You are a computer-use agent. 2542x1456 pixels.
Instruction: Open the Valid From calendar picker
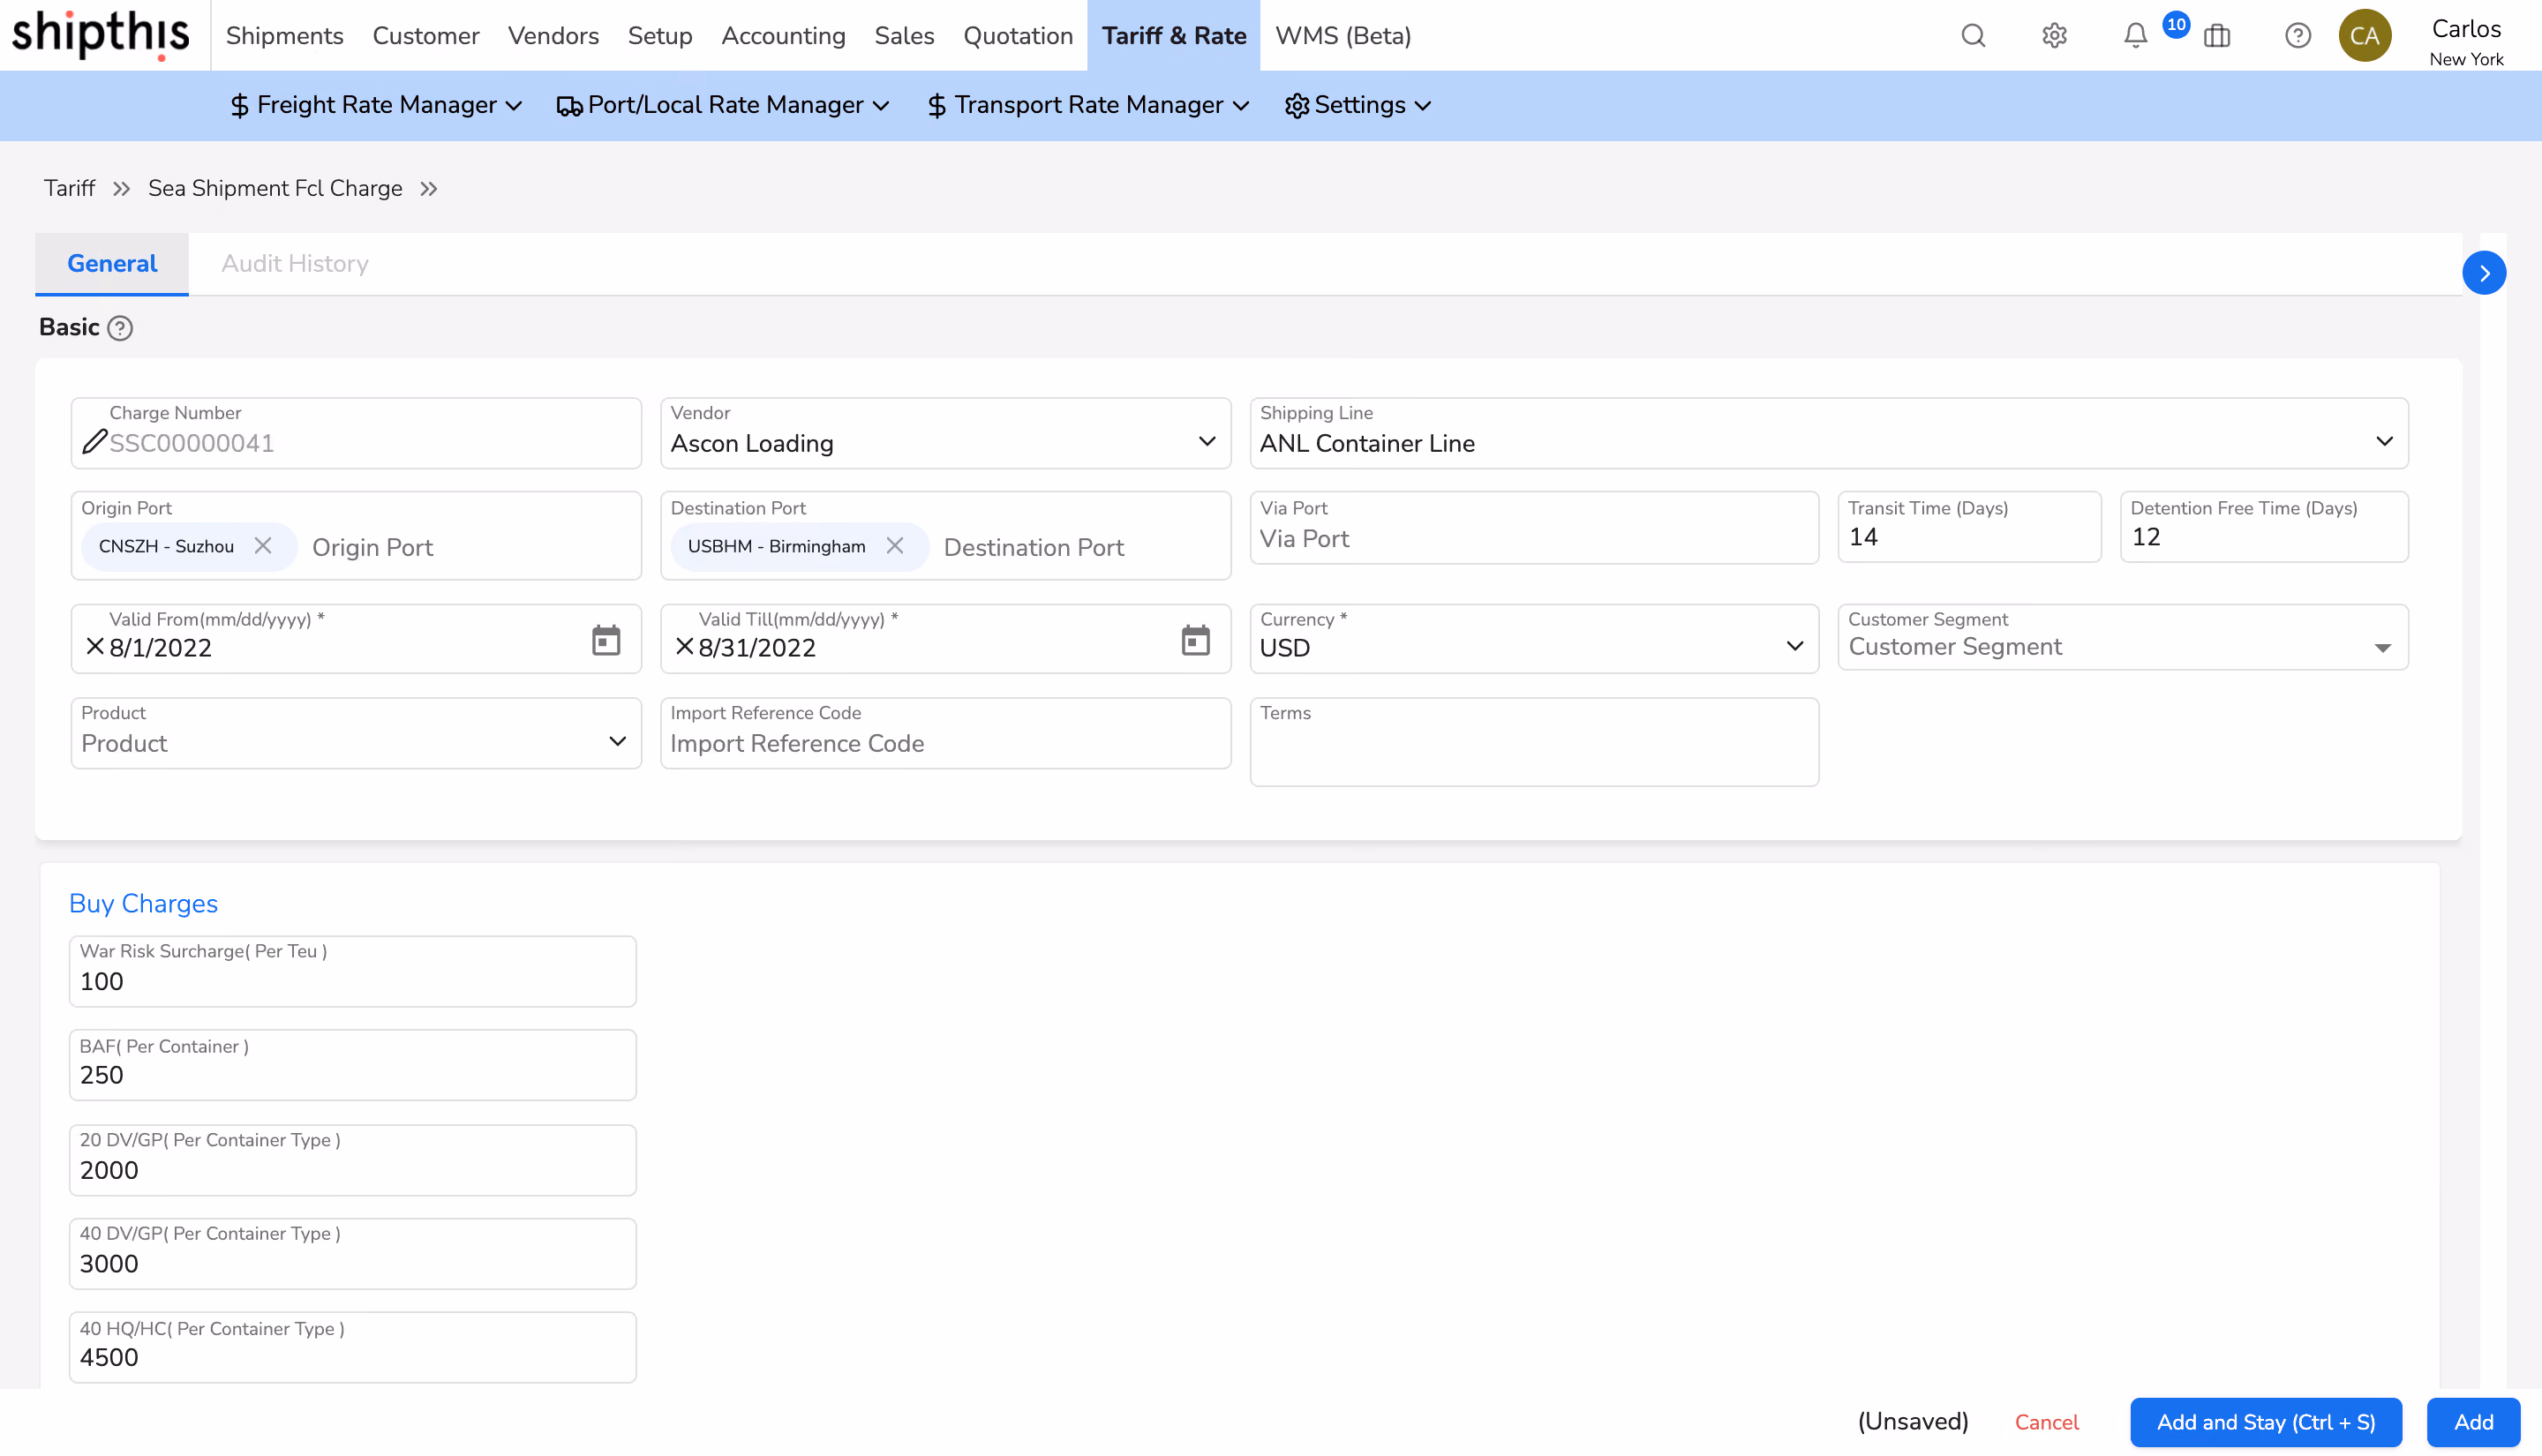606,640
